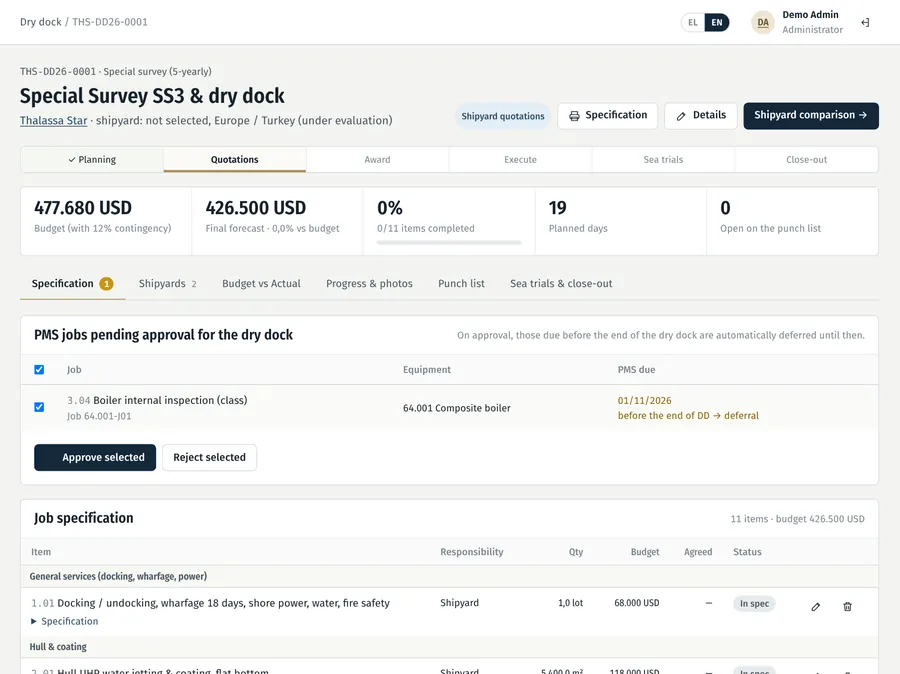The width and height of the screenshot is (900, 674).
Task: Click the Dry dock breadcrumb link
Action: coord(41,22)
